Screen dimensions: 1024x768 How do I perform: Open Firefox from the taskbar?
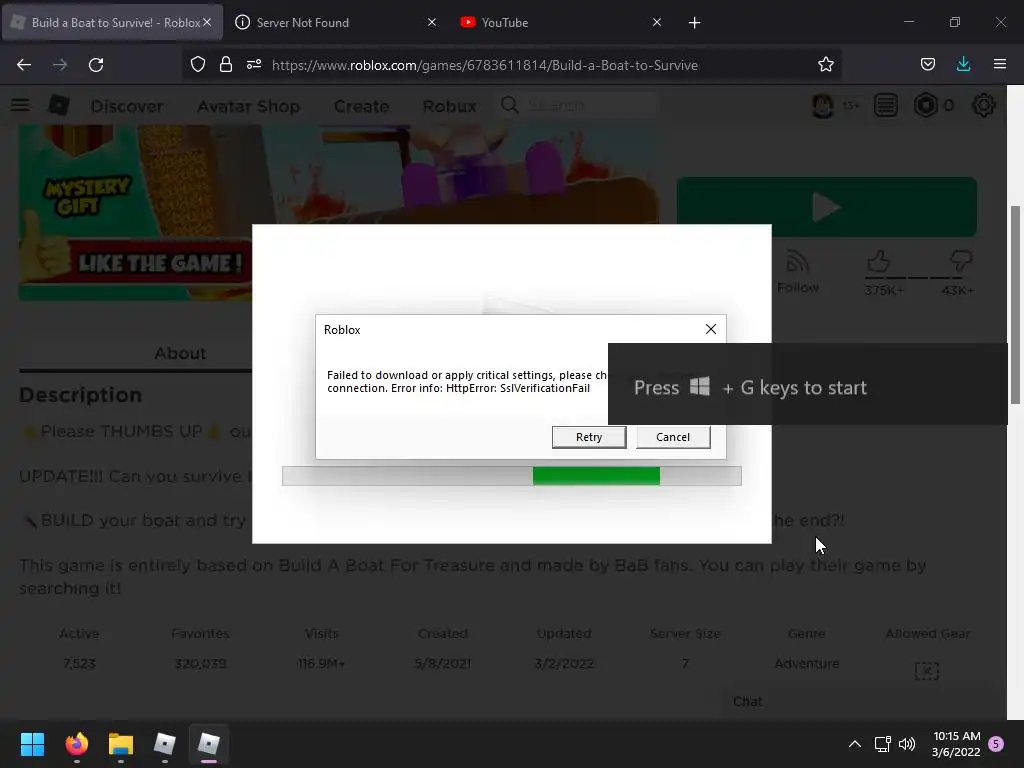[x=76, y=744]
